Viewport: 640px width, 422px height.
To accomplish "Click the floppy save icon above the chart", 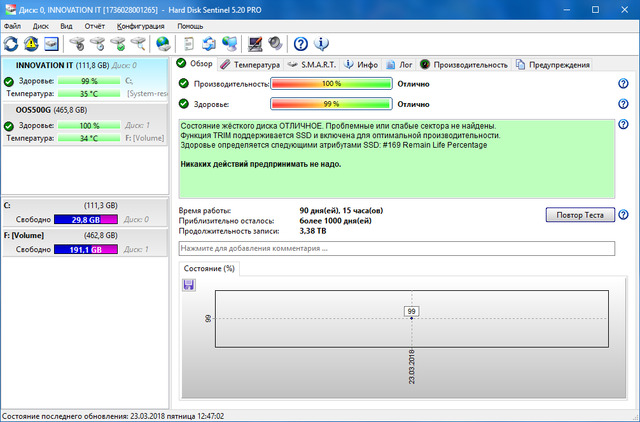I will pyautogui.click(x=188, y=285).
